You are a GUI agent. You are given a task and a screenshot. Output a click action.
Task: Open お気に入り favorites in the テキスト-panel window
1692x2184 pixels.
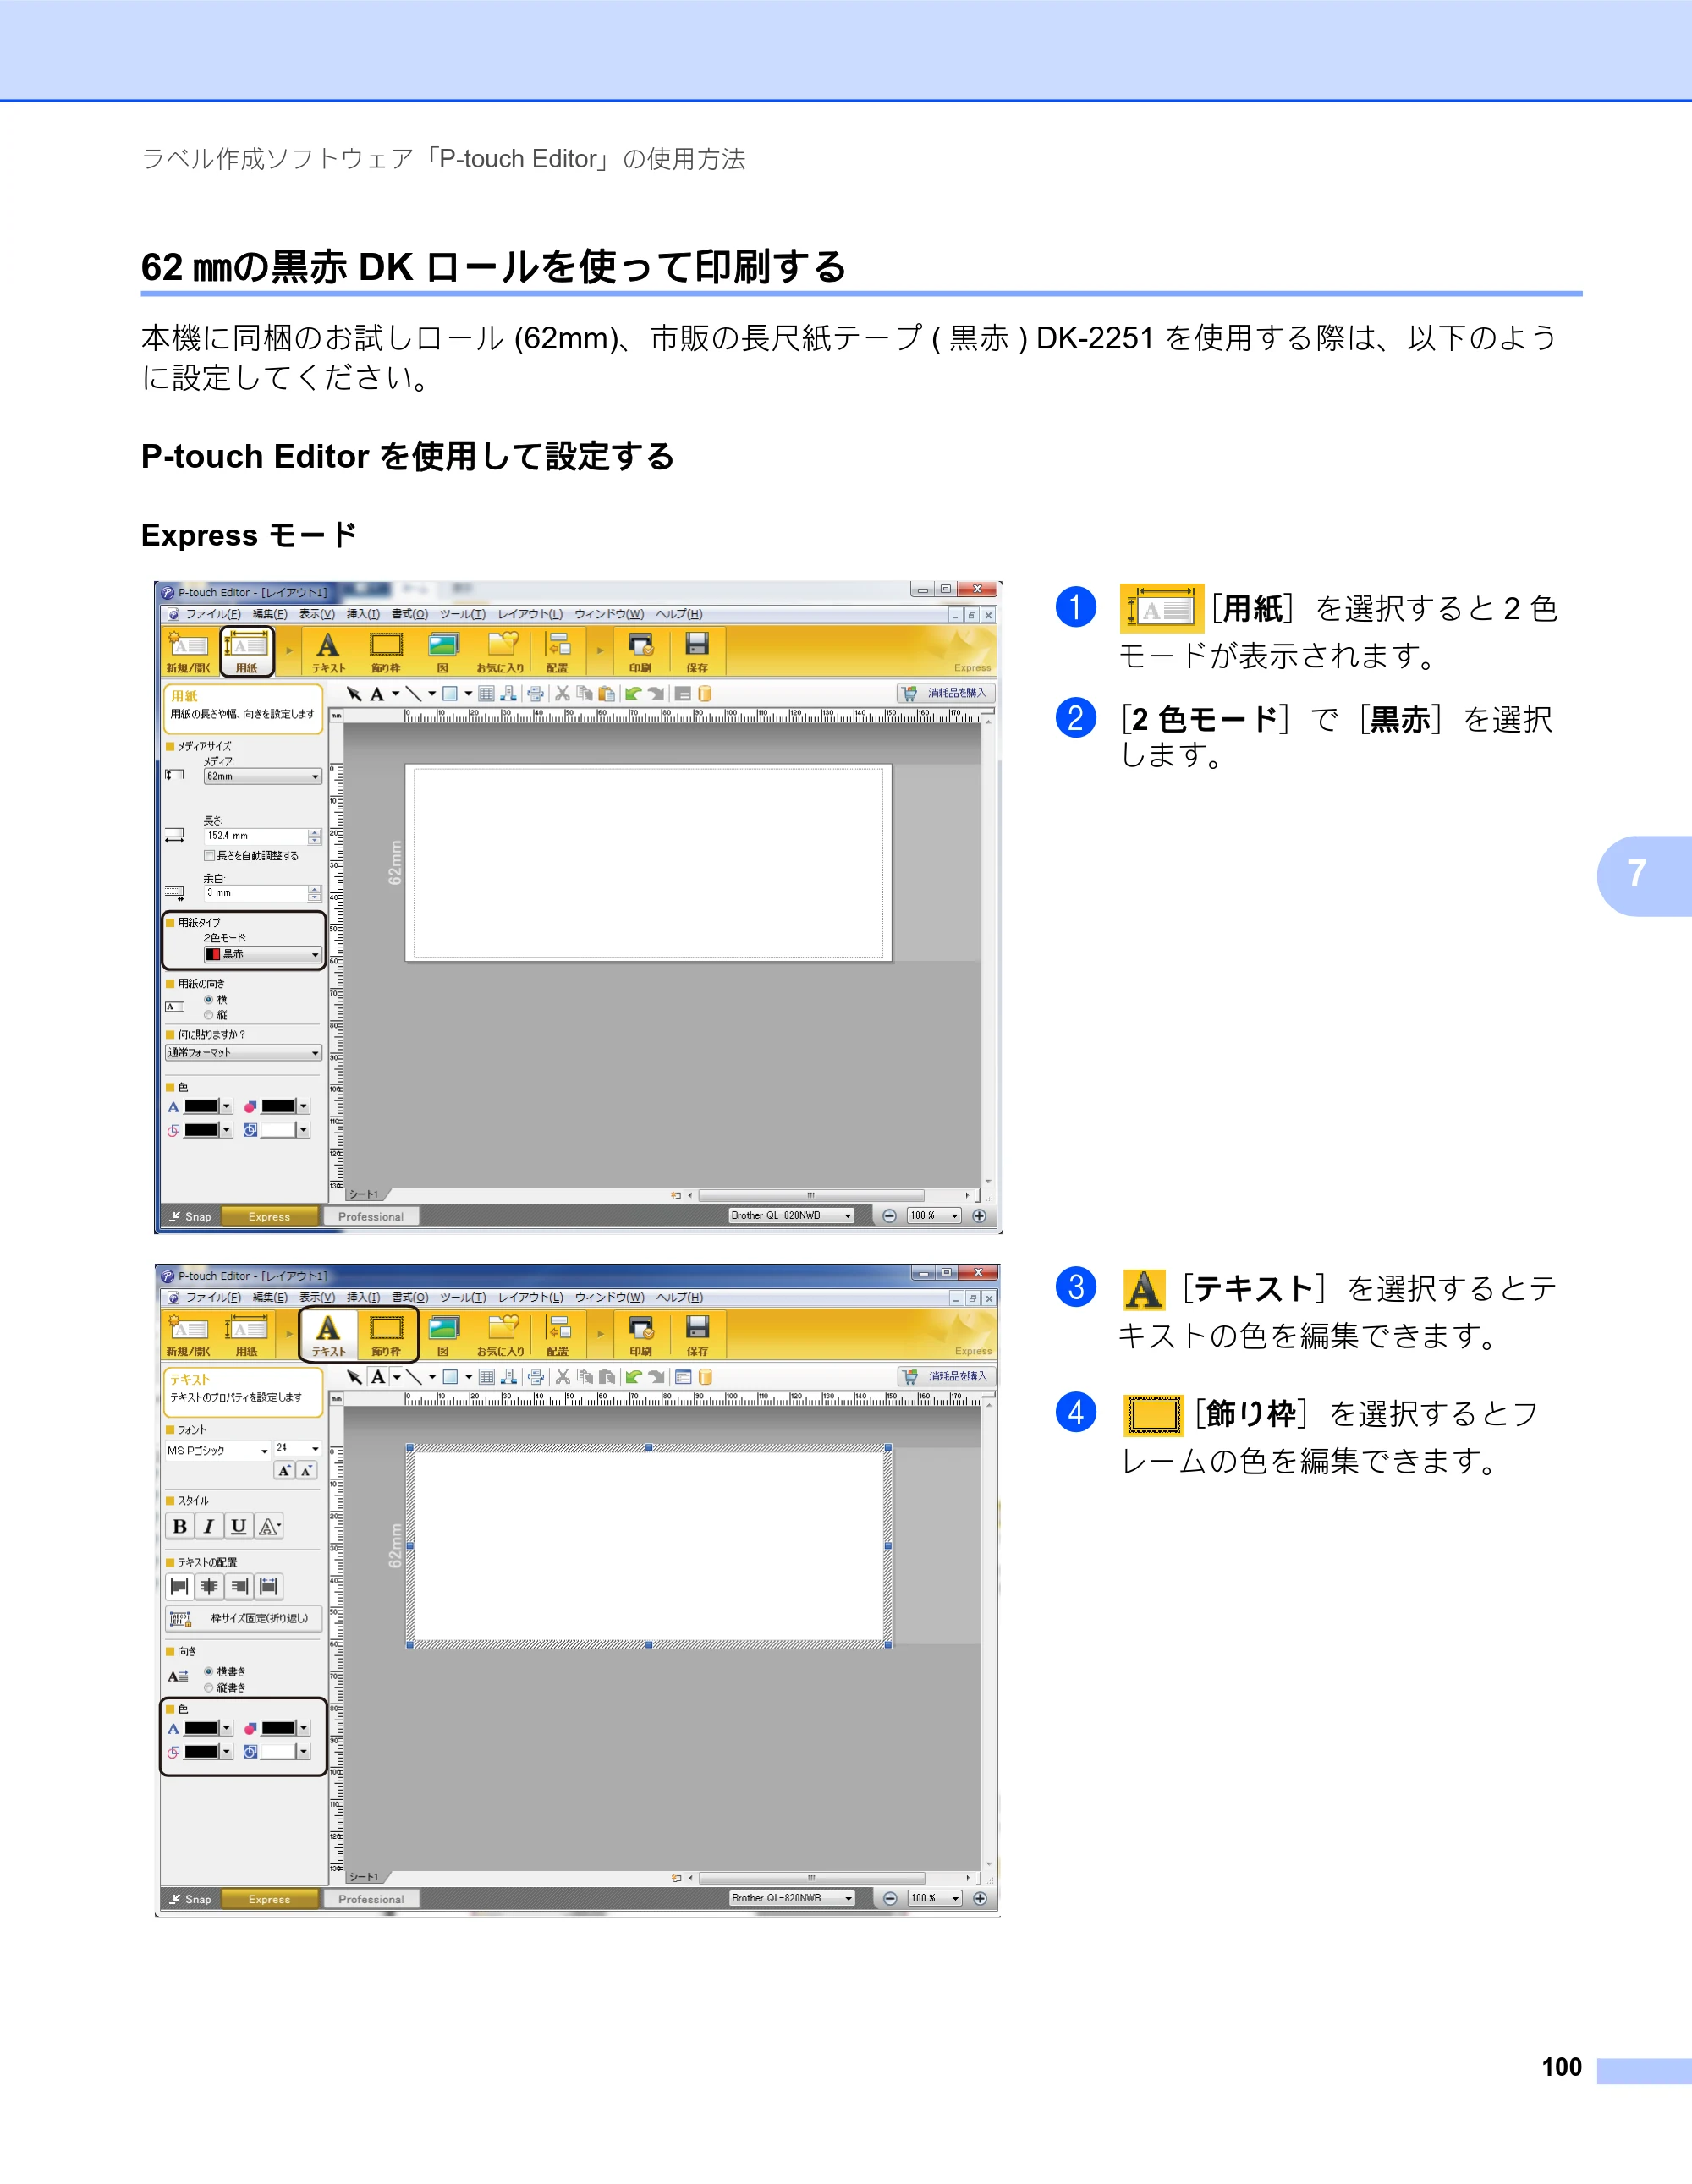click(x=501, y=1335)
